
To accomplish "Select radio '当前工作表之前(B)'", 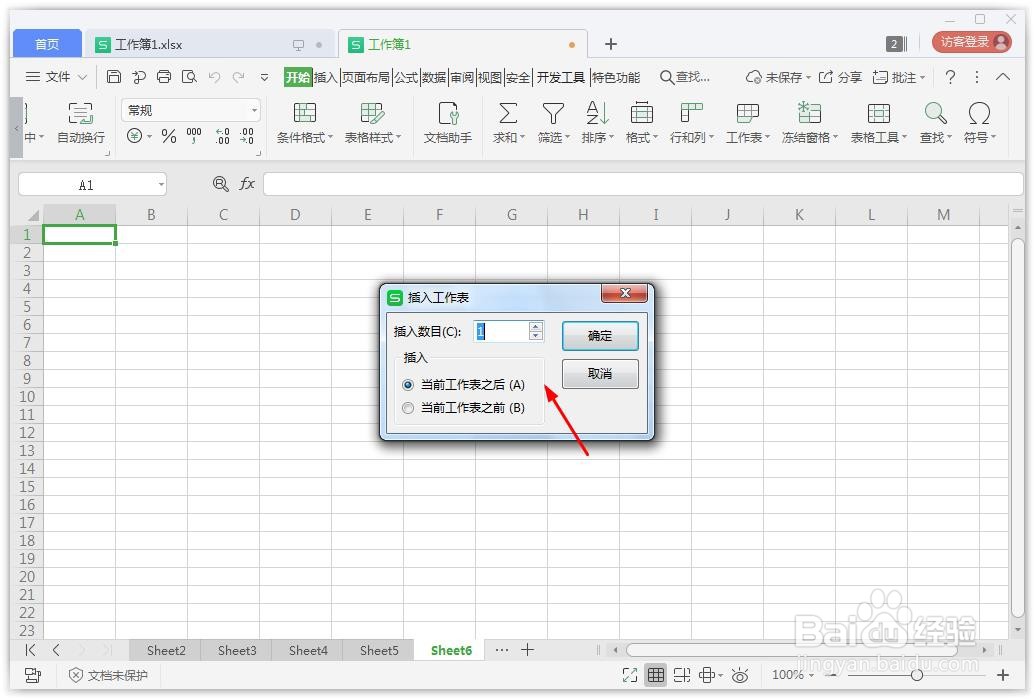I will point(408,407).
